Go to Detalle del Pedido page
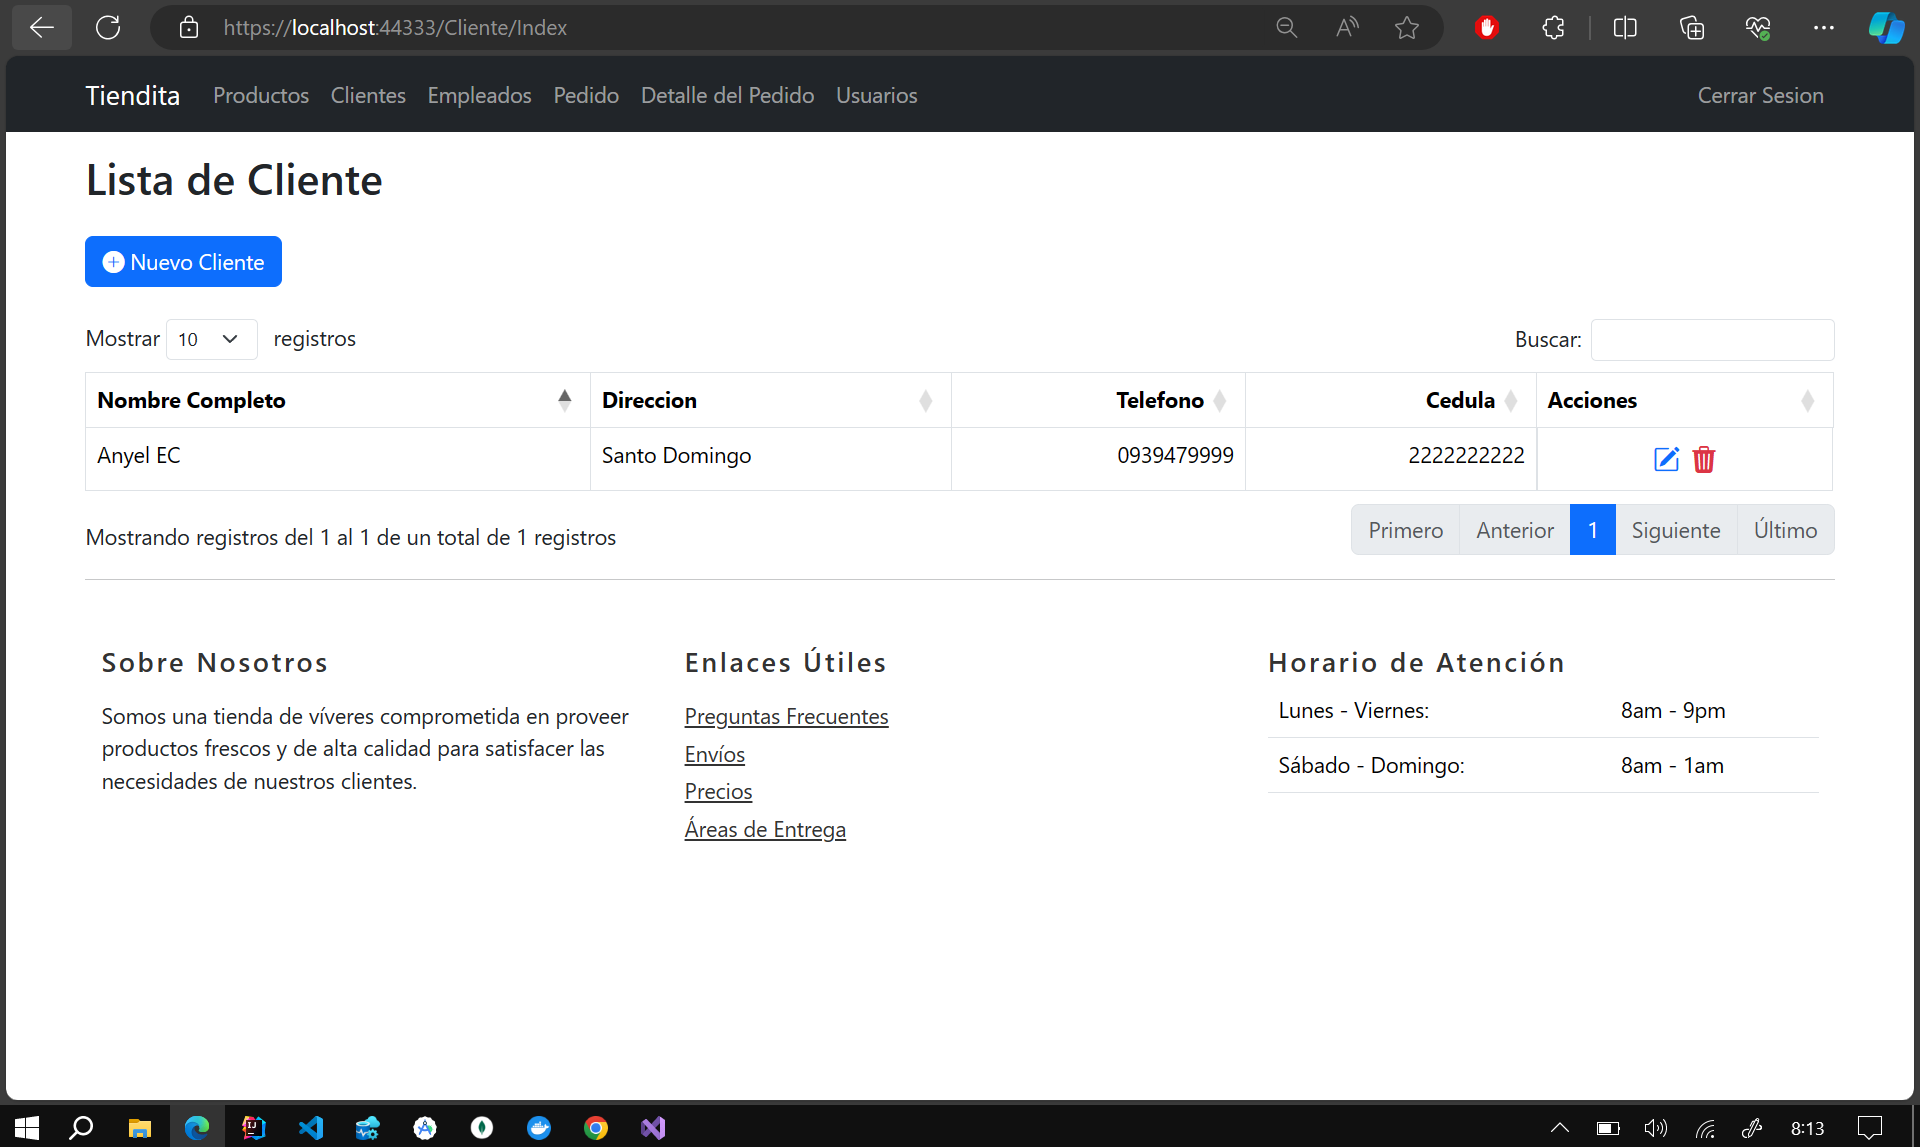The width and height of the screenshot is (1920, 1147). (x=727, y=95)
